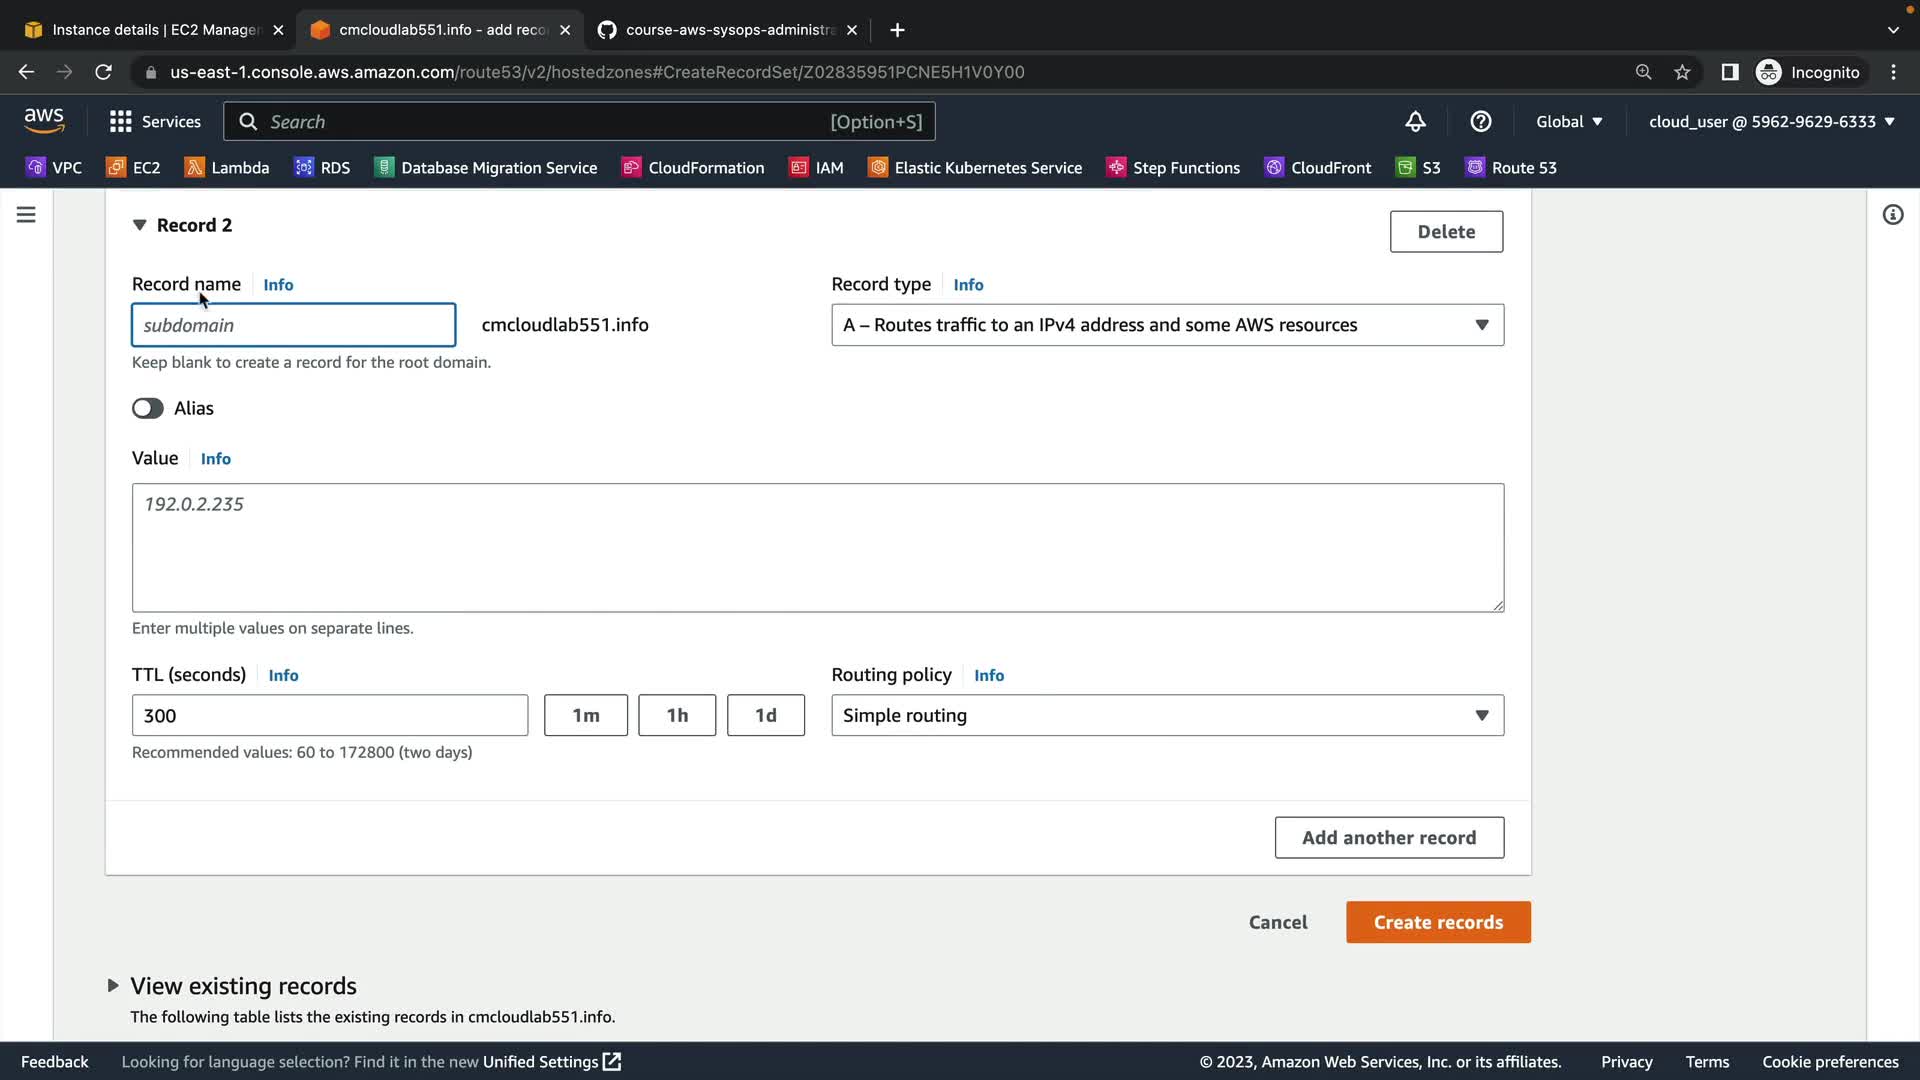The image size is (1920, 1080).
Task: Click the Create records button
Action: coord(1437,922)
